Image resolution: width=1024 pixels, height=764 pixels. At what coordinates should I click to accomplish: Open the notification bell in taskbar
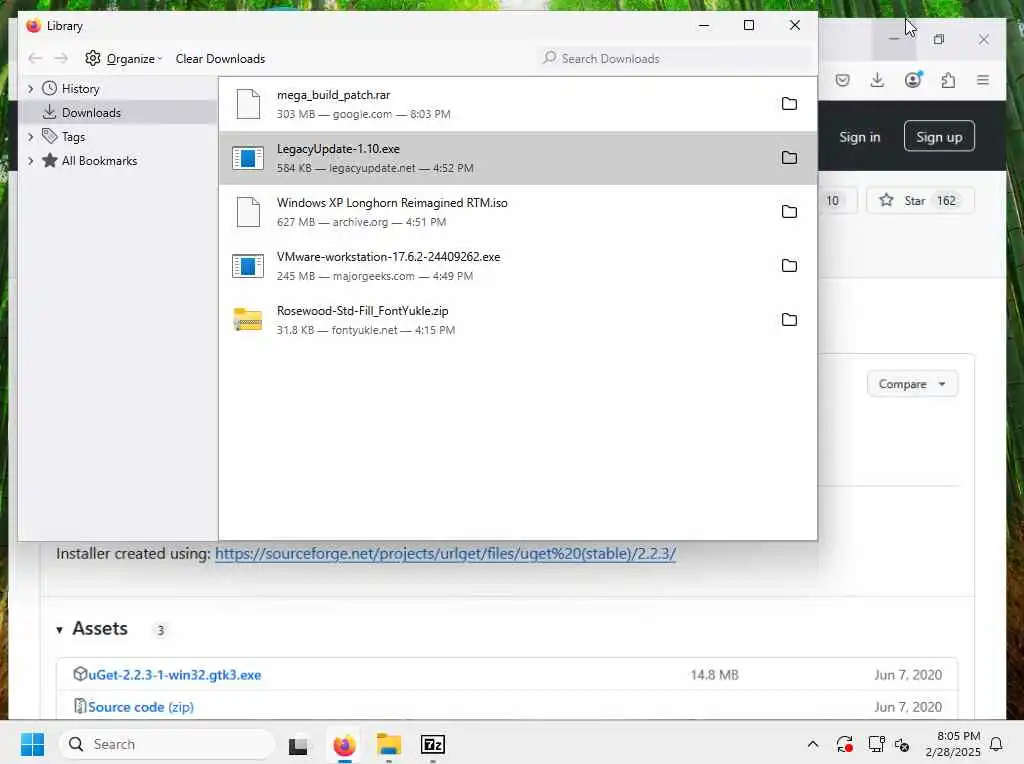click(x=997, y=744)
